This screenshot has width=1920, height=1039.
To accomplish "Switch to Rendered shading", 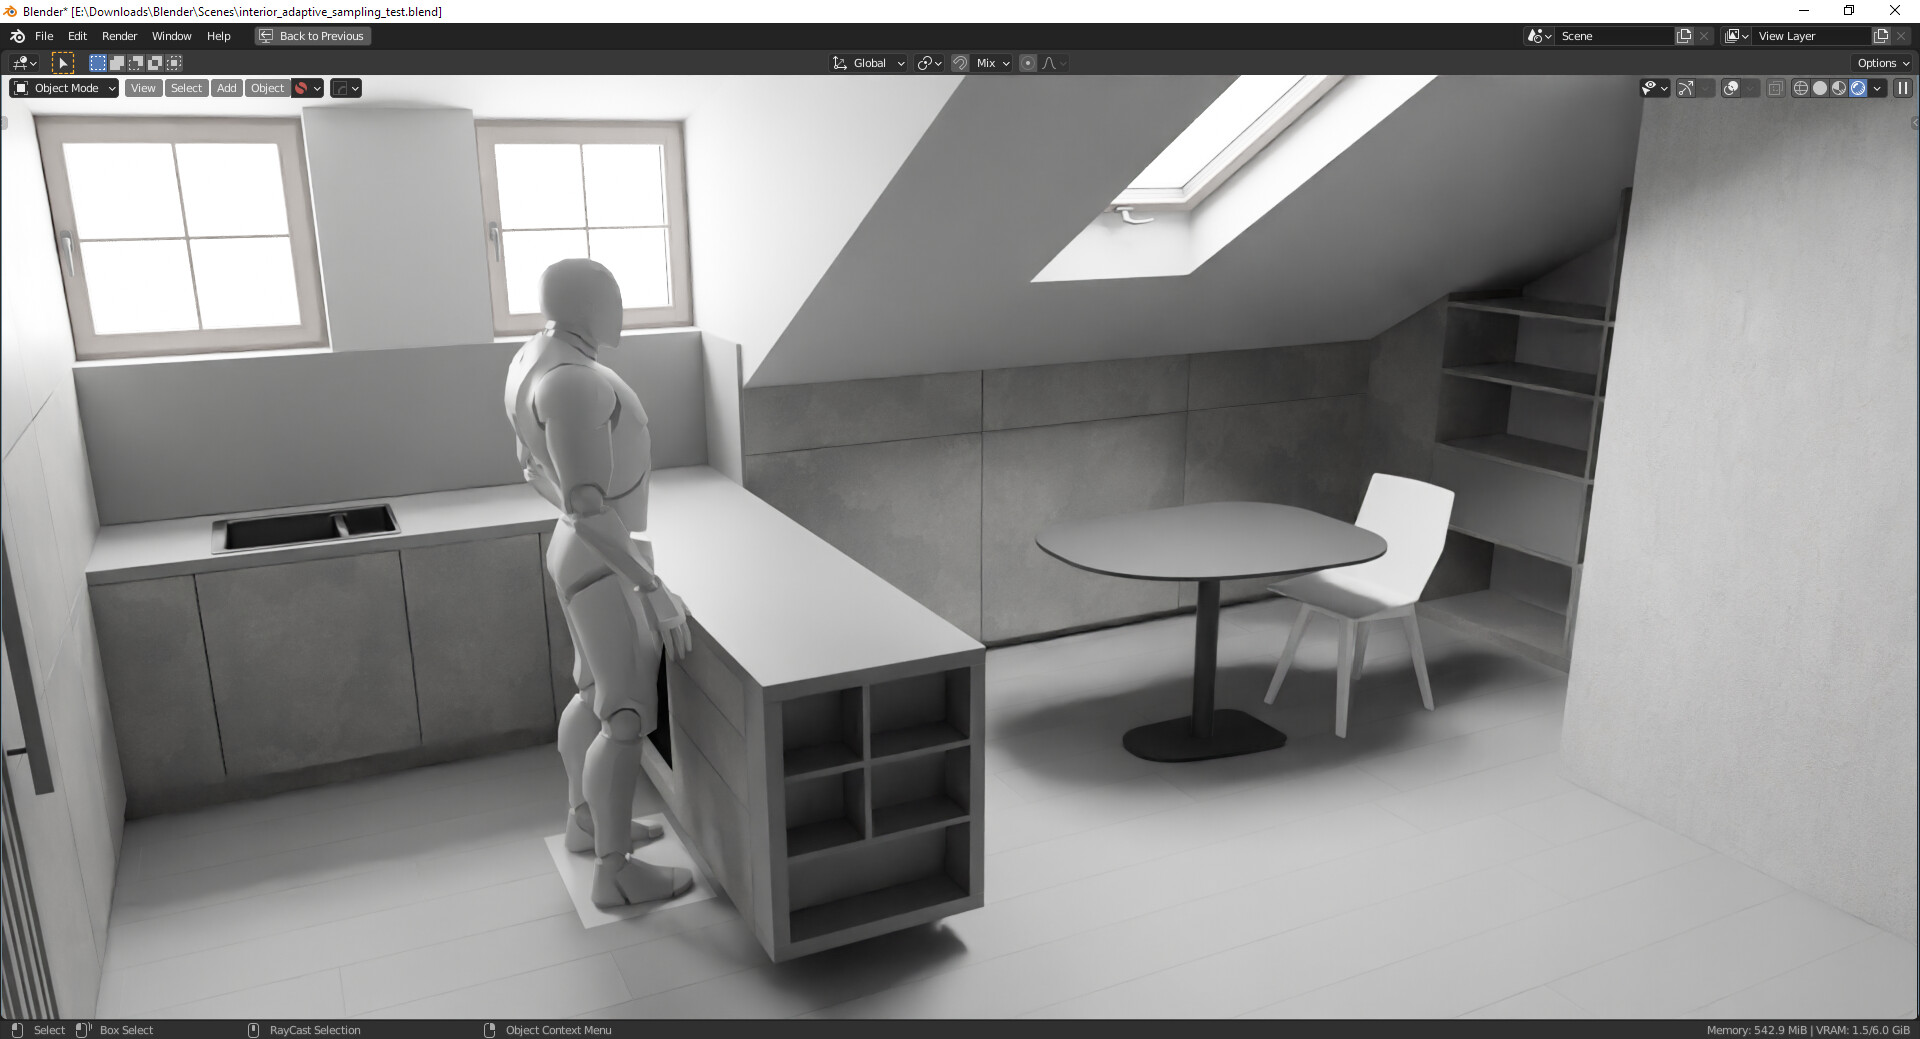I will tap(1858, 88).
